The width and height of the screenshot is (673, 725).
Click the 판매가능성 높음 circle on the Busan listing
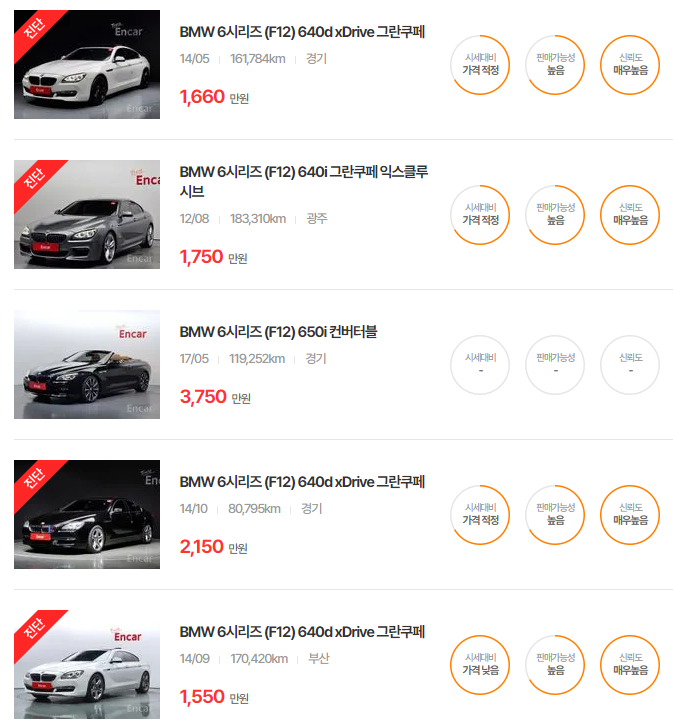pyautogui.click(x=555, y=665)
